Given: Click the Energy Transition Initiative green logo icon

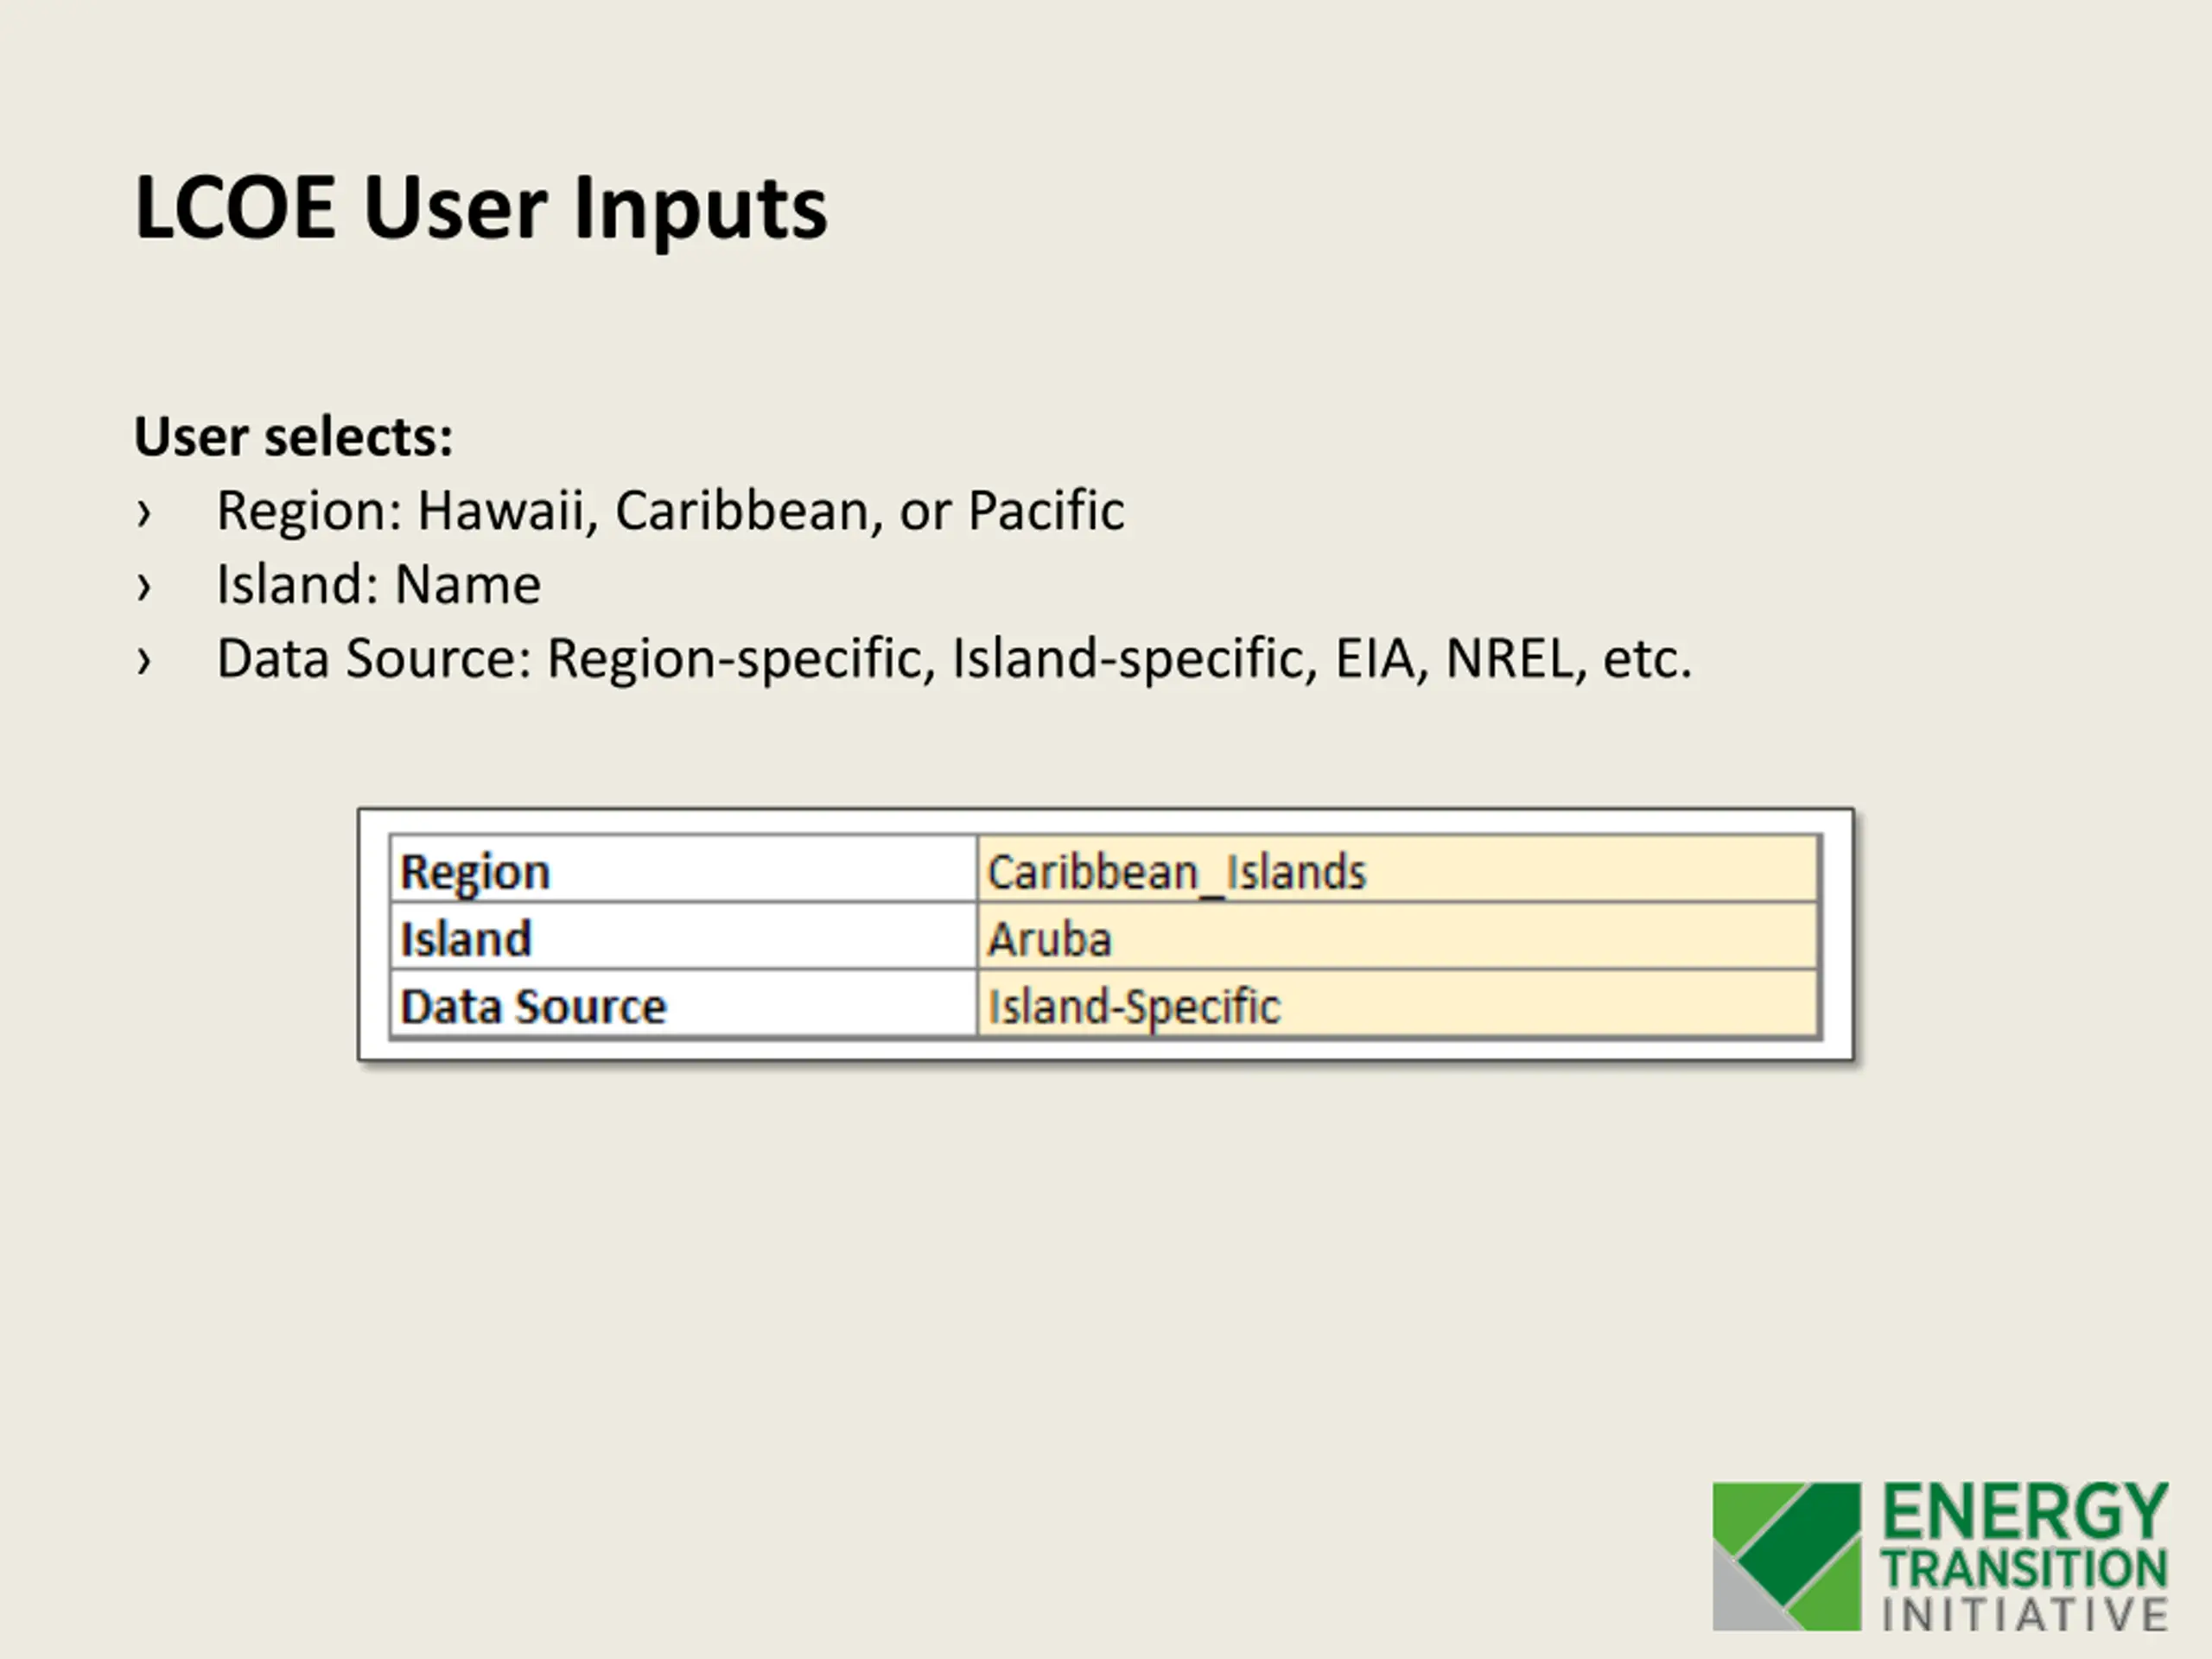Looking at the screenshot, I should [1786, 1556].
